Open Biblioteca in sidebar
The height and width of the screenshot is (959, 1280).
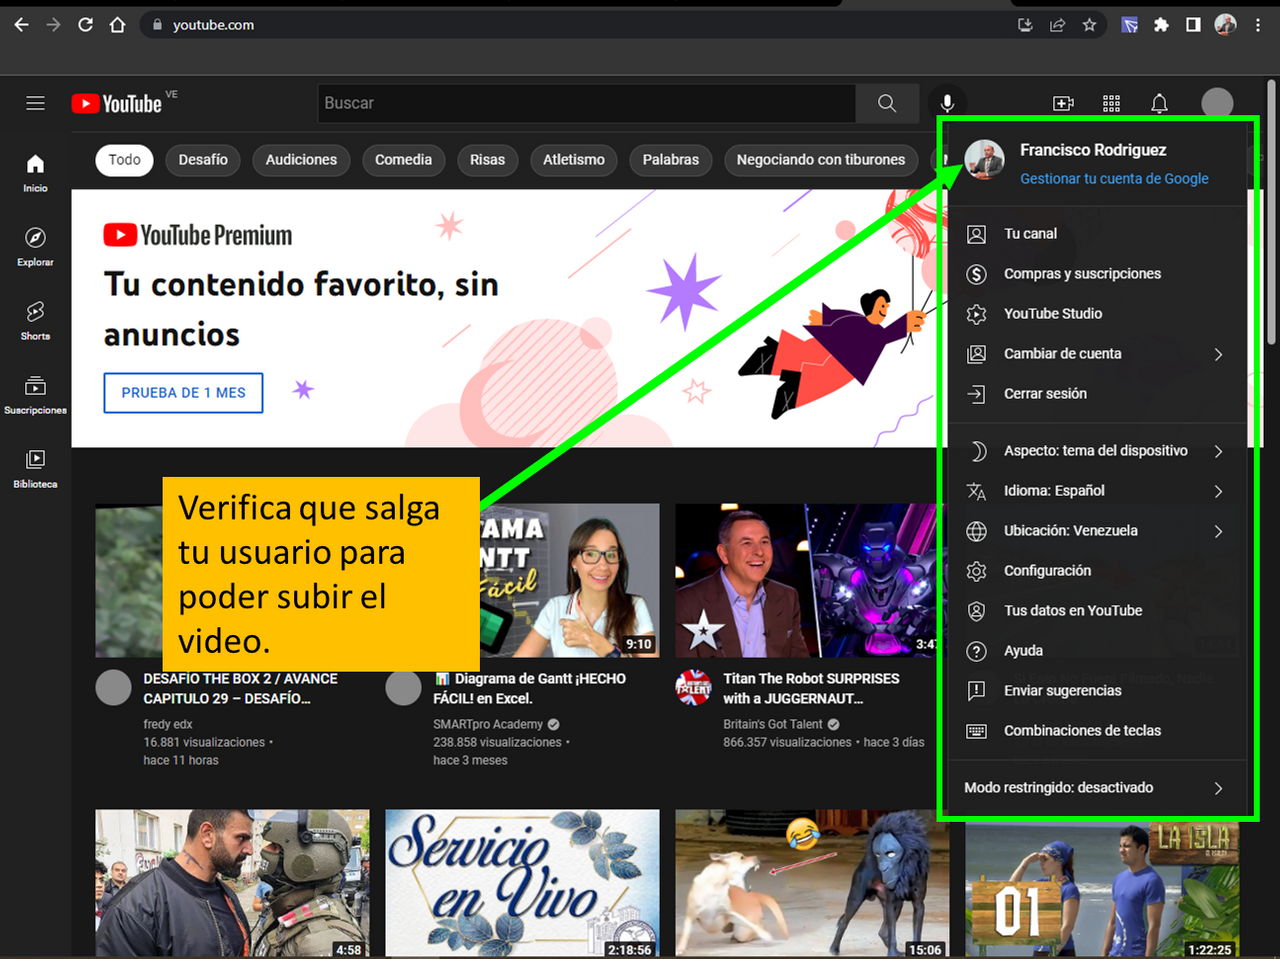pos(35,469)
